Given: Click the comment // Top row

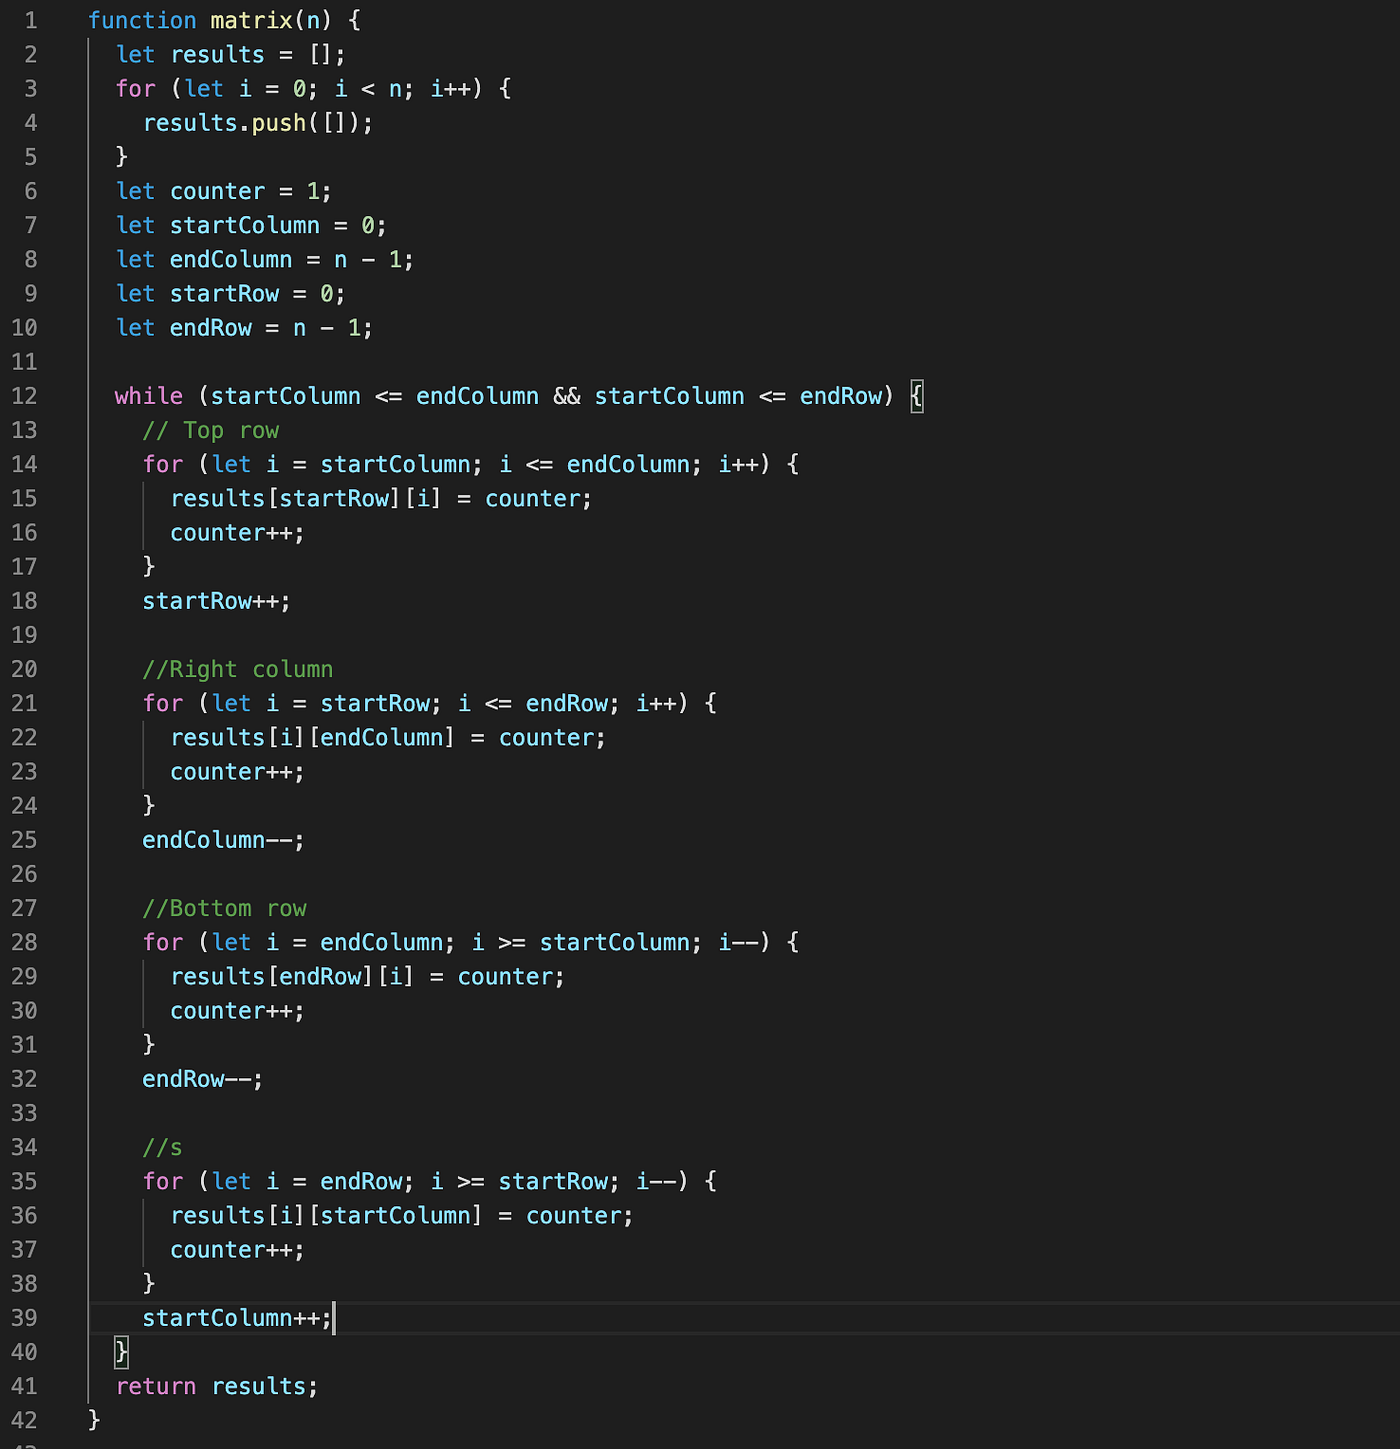Looking at the screenshot, I should [210, 430].
